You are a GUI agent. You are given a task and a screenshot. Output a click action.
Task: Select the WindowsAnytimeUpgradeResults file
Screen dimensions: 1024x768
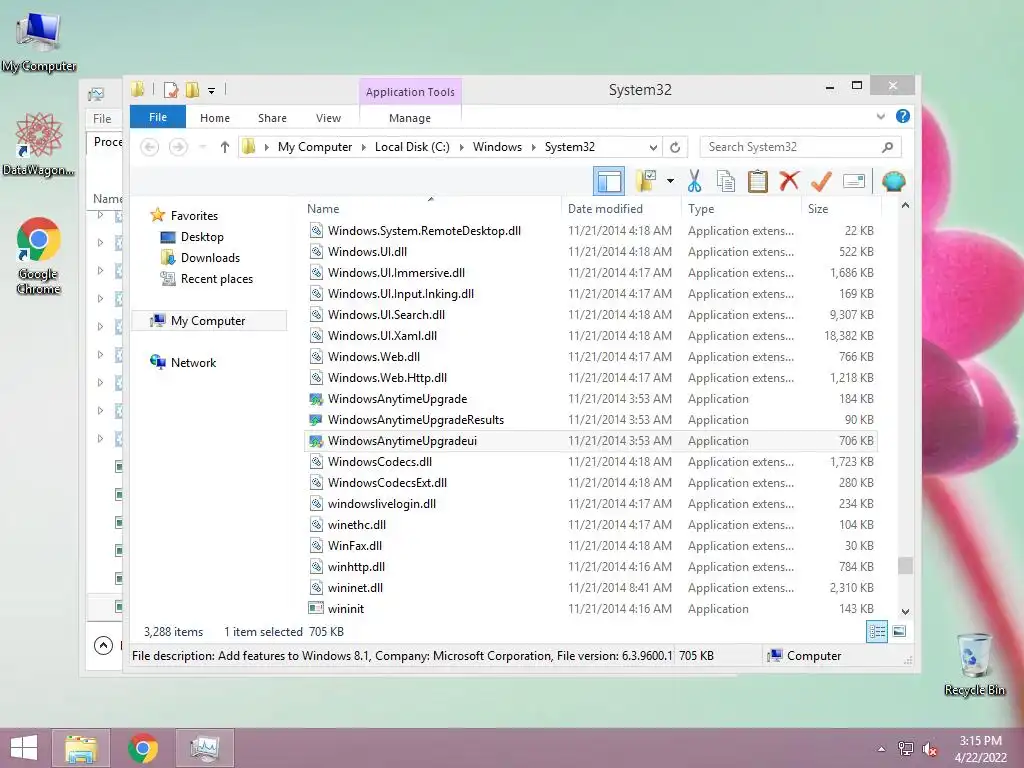591,419
